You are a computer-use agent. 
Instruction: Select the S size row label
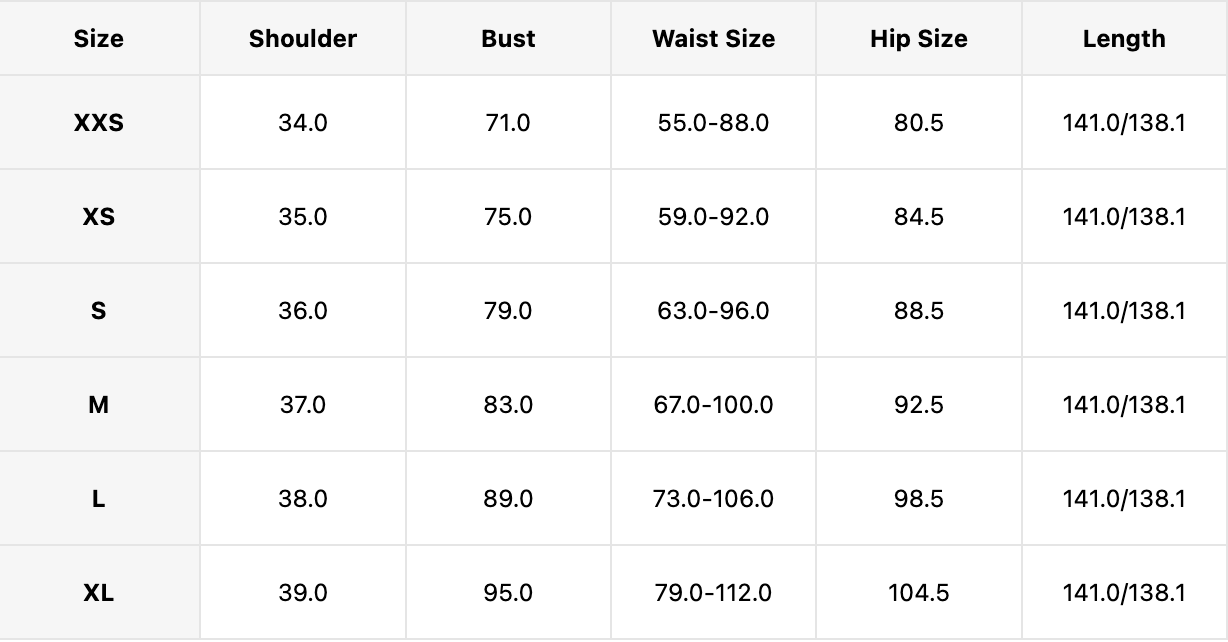[99, 311]
